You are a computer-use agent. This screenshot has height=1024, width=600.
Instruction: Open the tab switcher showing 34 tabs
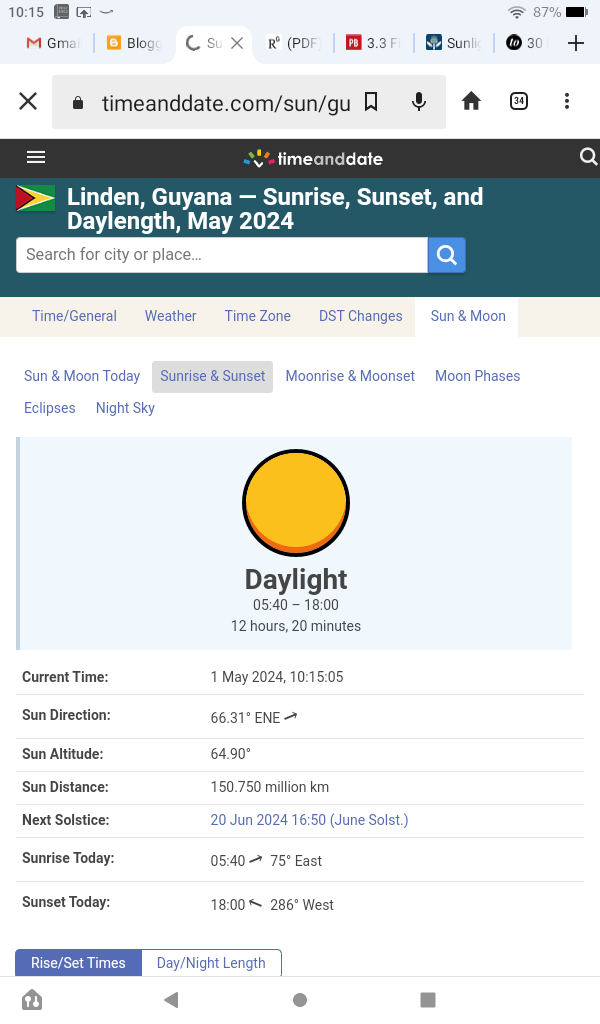click(x=519, y=101)
